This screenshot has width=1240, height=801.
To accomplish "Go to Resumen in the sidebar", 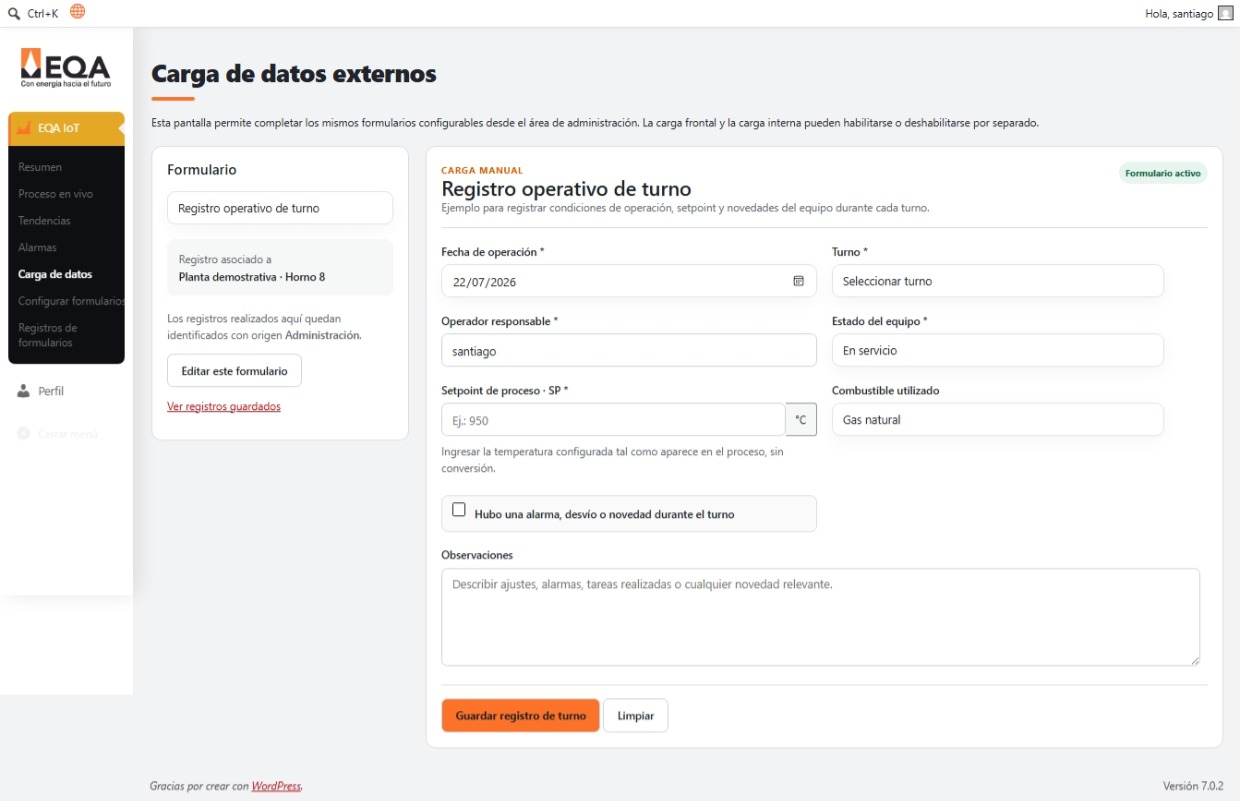I will pyautogui.click(x=40, y=167).
